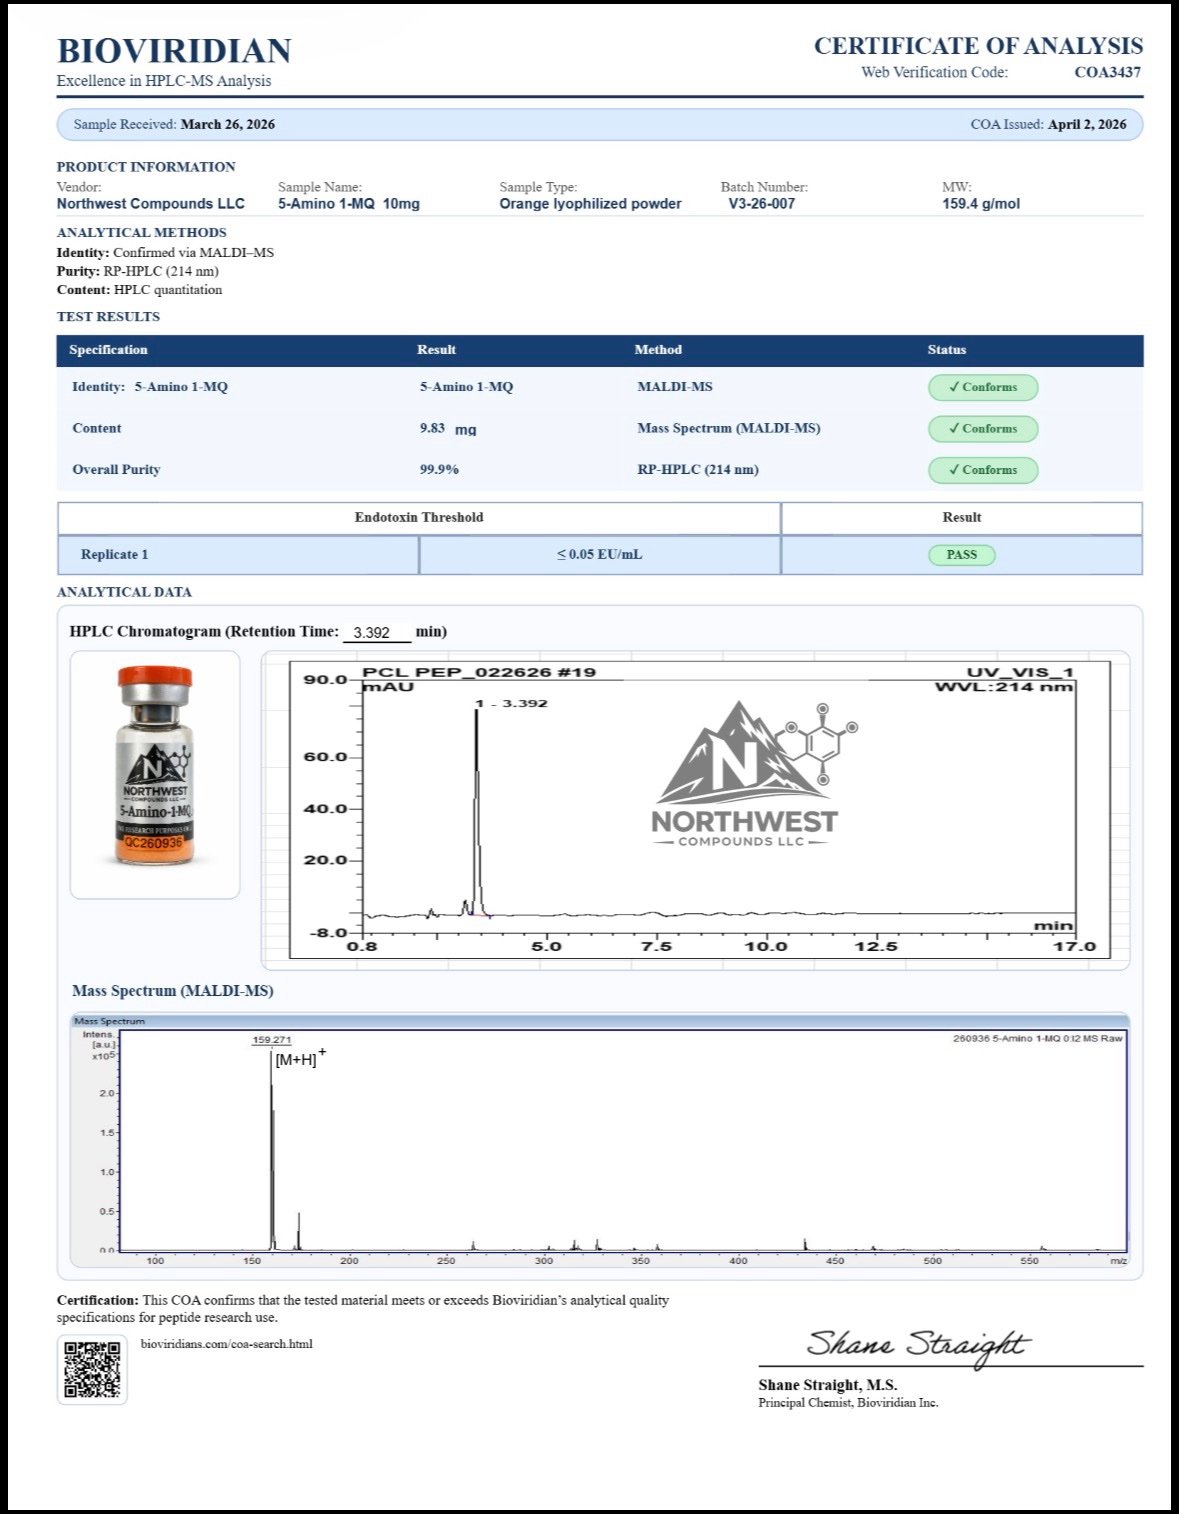Click the Conforms badge in the Content row

(982, 429)
